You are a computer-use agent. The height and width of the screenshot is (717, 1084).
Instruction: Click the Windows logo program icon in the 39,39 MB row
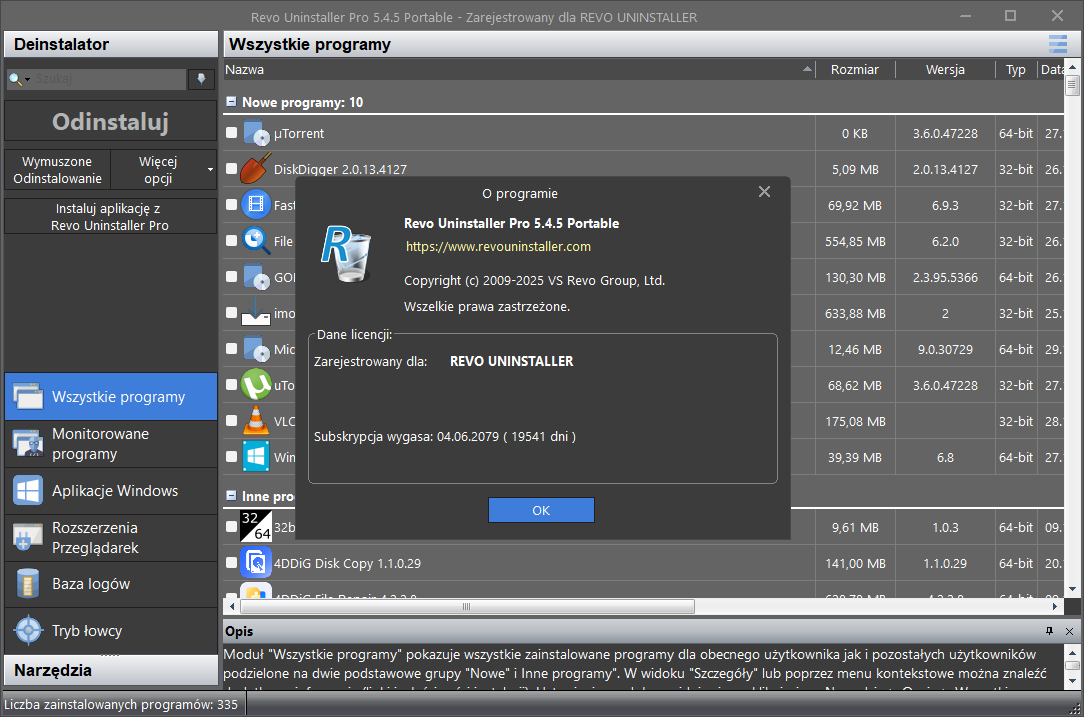256,457
